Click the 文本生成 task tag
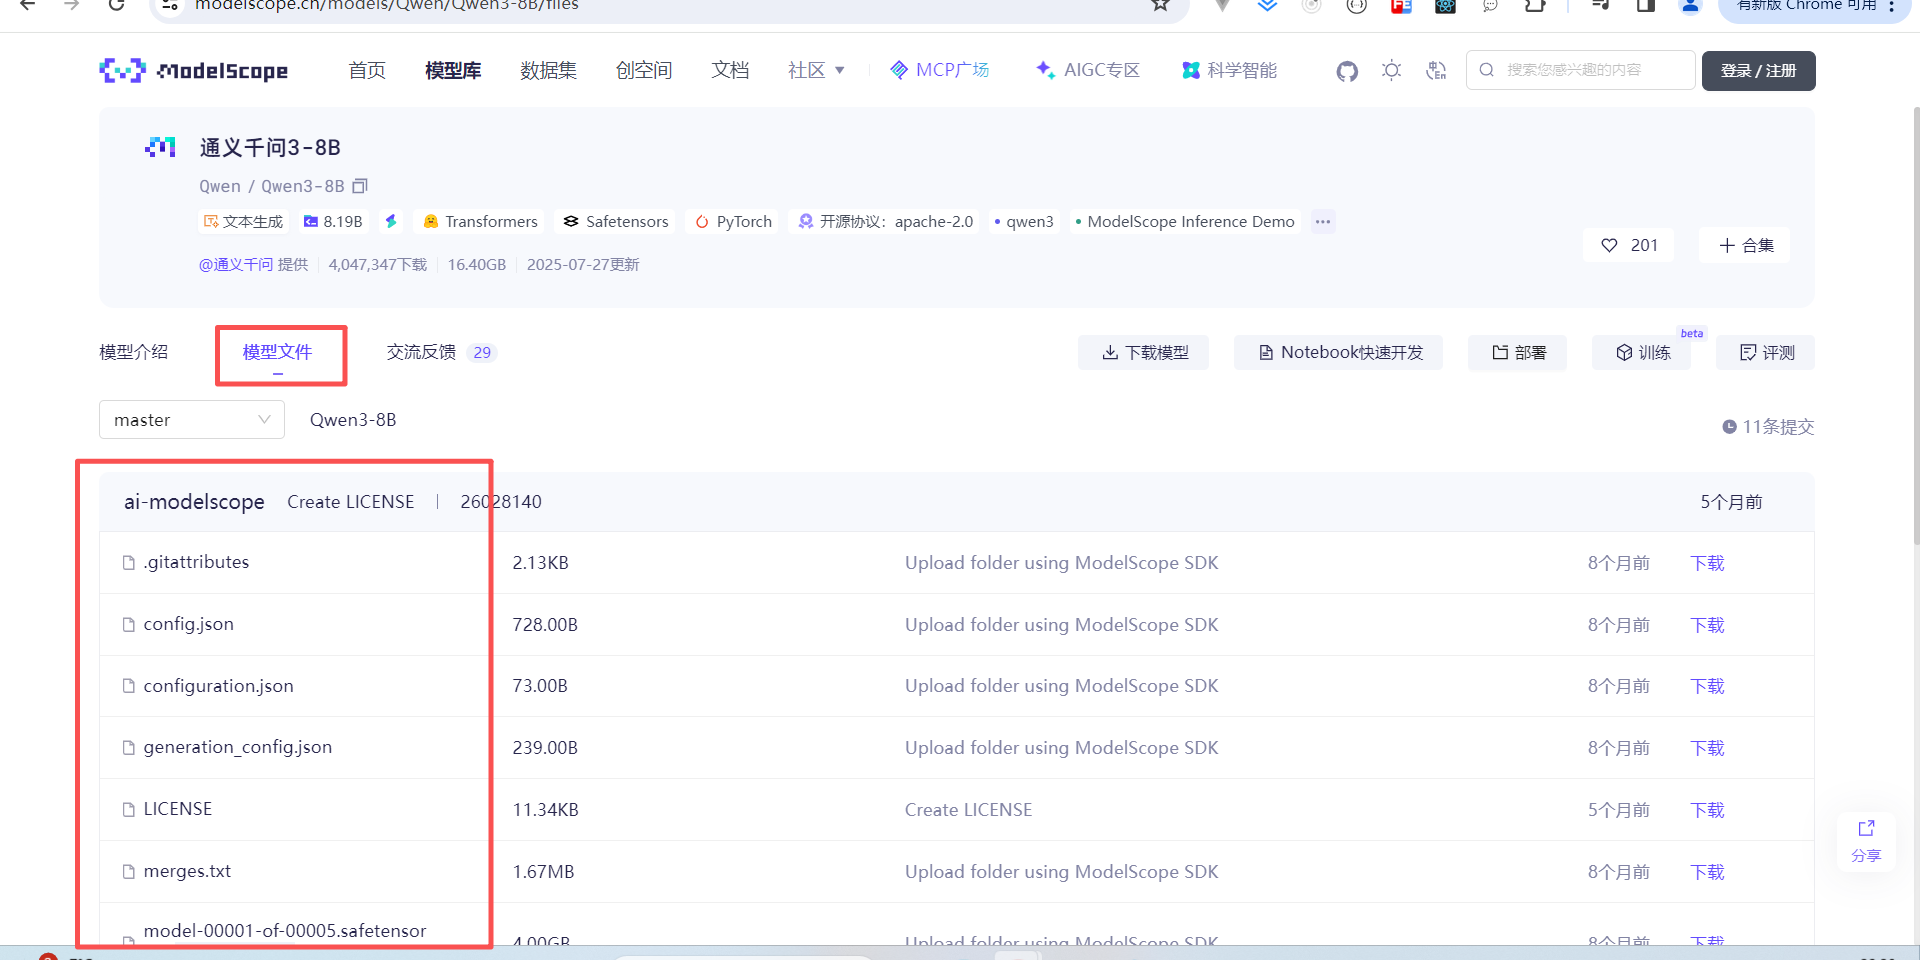 (244, 221)
